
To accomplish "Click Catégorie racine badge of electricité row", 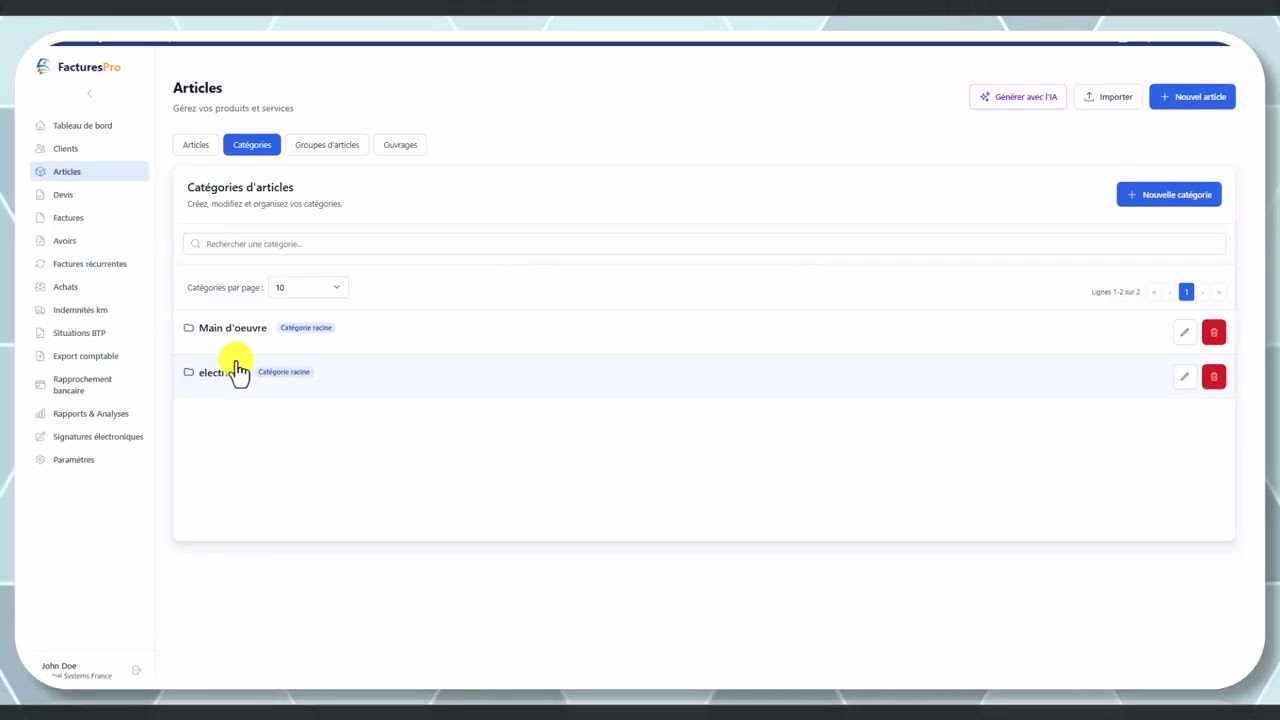I will 284,372.
